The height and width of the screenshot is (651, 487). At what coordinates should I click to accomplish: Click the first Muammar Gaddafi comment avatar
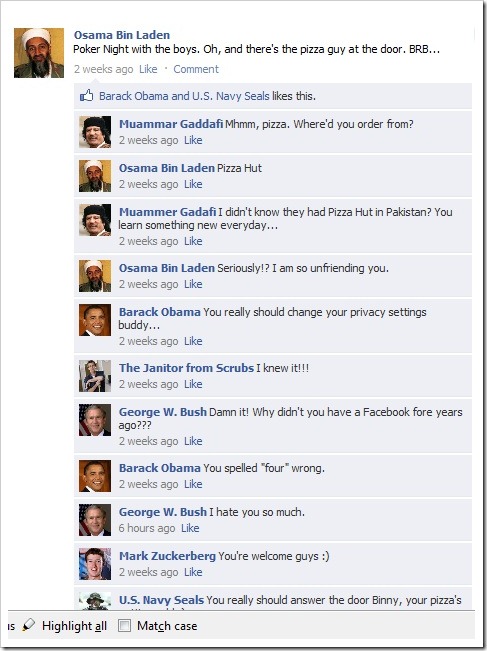tap(95, 132)
